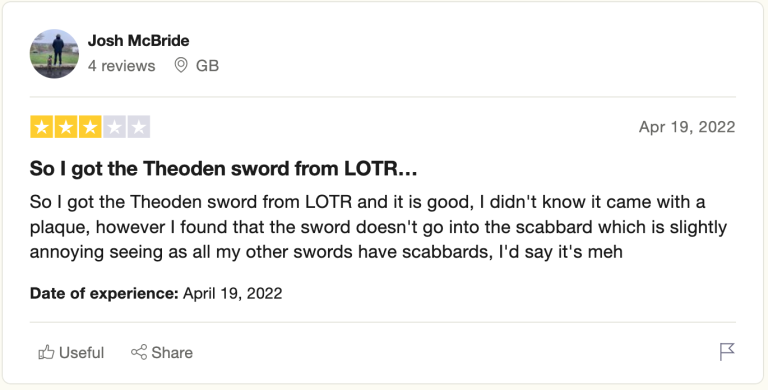Open the Theoden sword review title
Viewport: 768px width, 390px height.
click(x=223, y=169)
